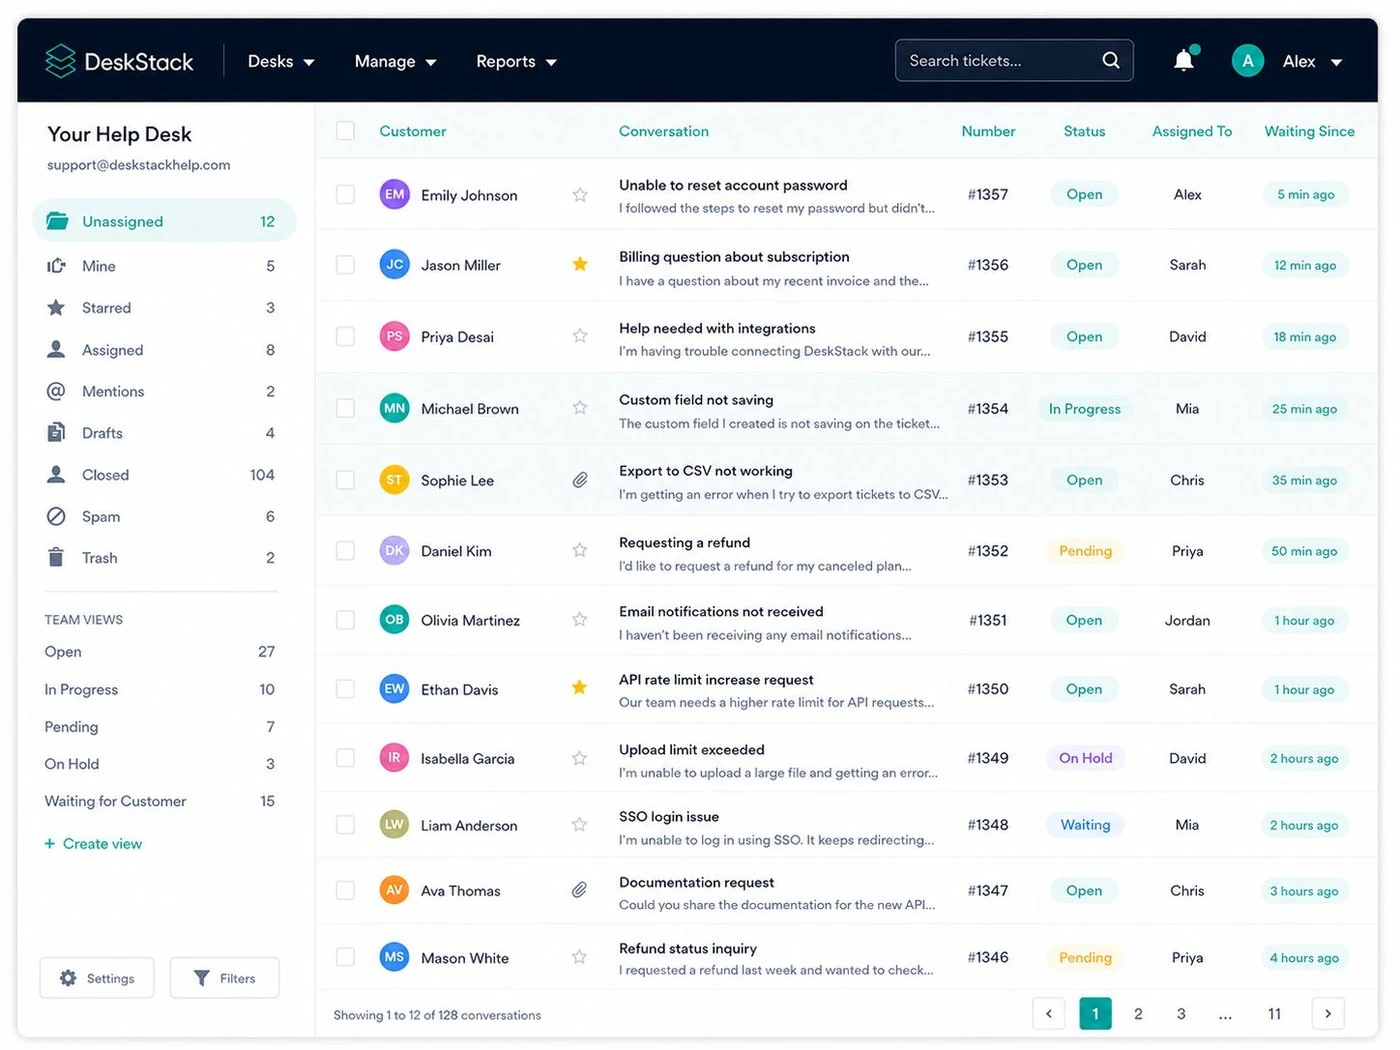Go to next page arrow
Viewport: 1400px width, 1050px height.
(x=1328, y=1013)
